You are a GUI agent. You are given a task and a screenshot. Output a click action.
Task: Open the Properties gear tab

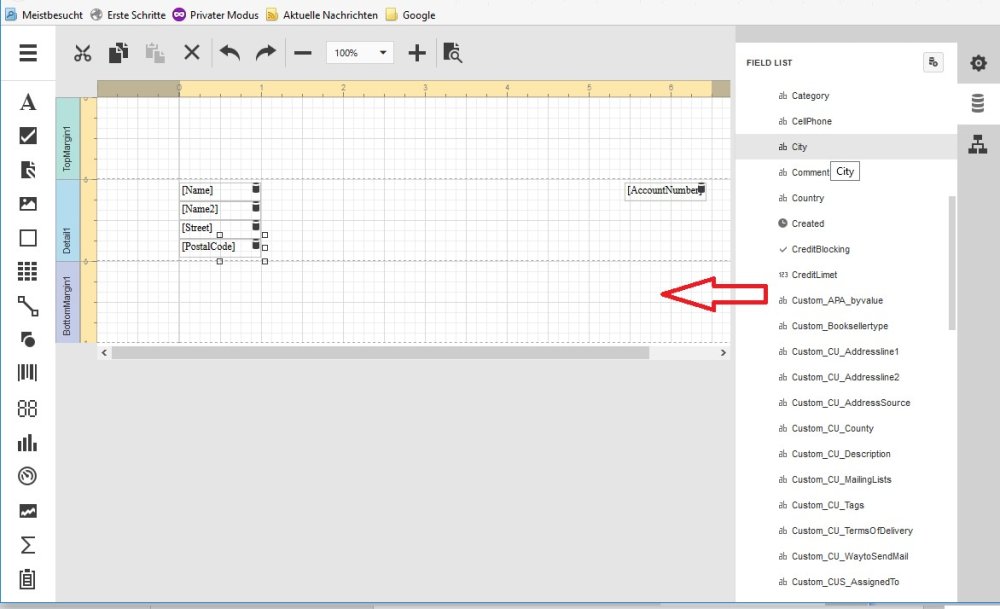[978, 63]
